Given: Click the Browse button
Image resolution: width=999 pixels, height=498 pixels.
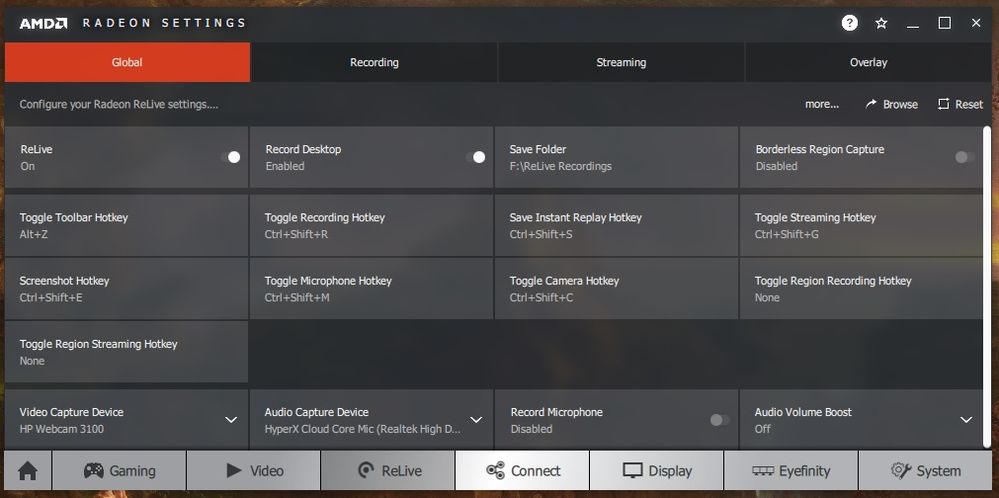Looking at the screenshot, I should click(891, 104).
